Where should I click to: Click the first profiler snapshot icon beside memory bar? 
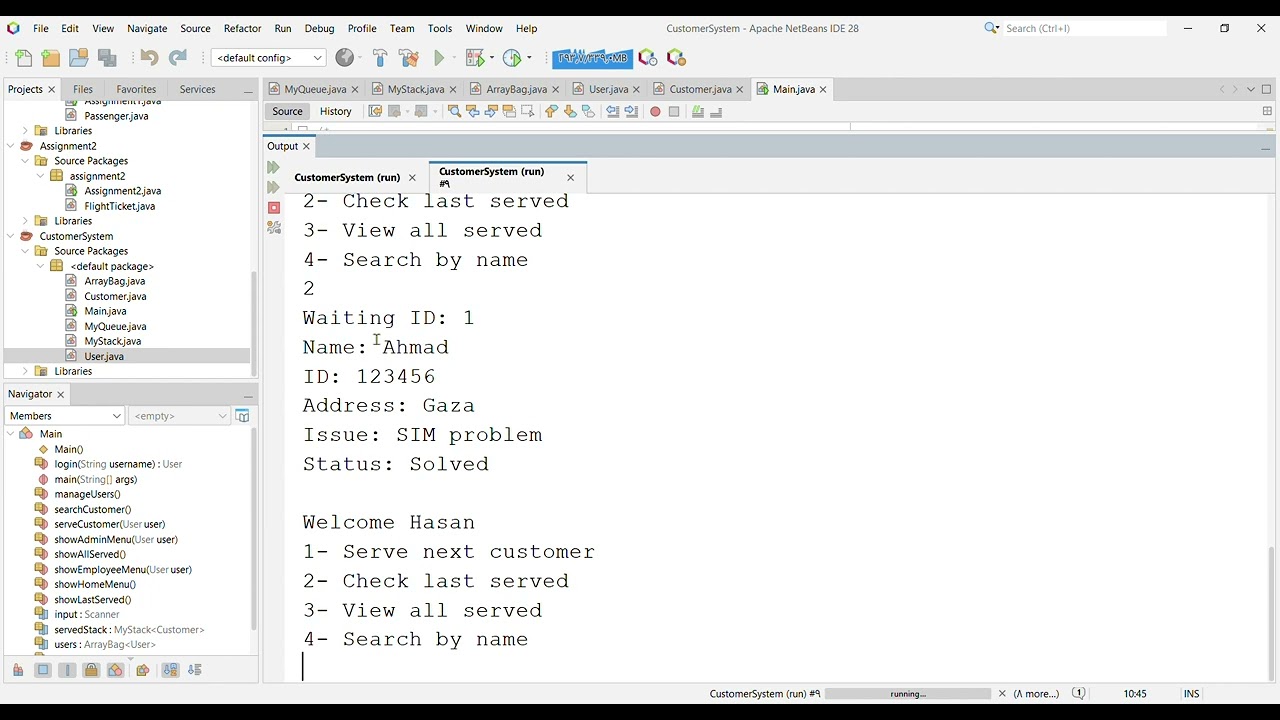click(x=648, y=58)
